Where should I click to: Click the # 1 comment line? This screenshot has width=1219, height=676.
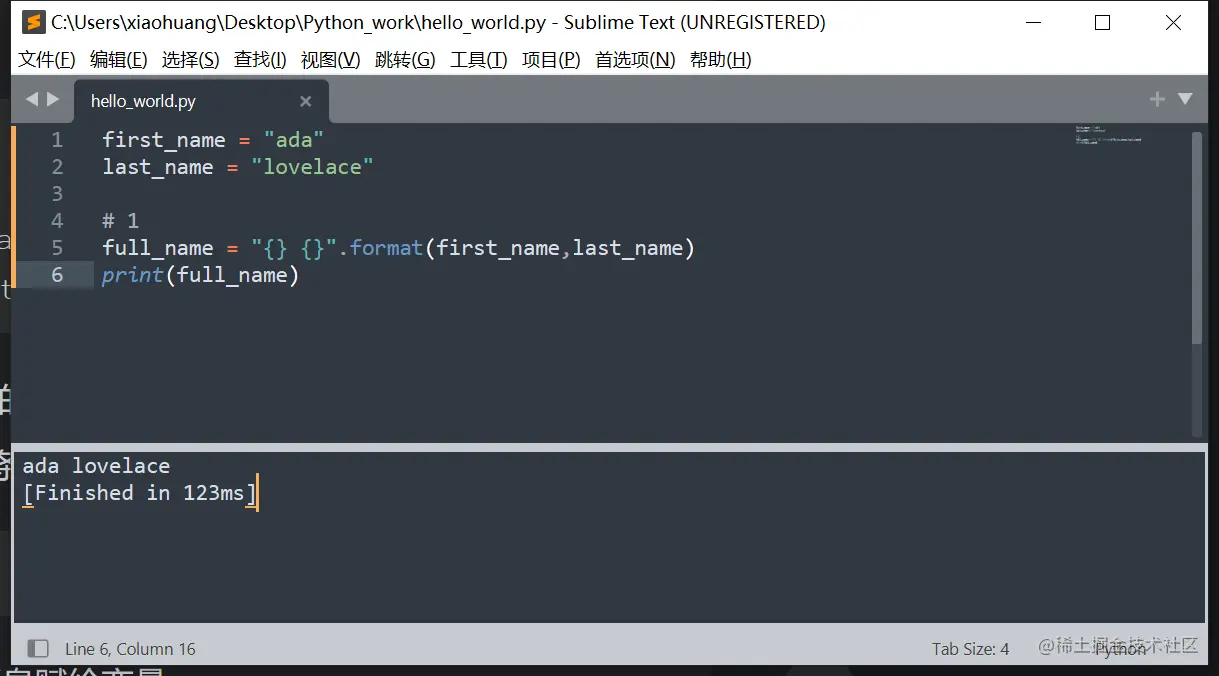coord(121,221)
